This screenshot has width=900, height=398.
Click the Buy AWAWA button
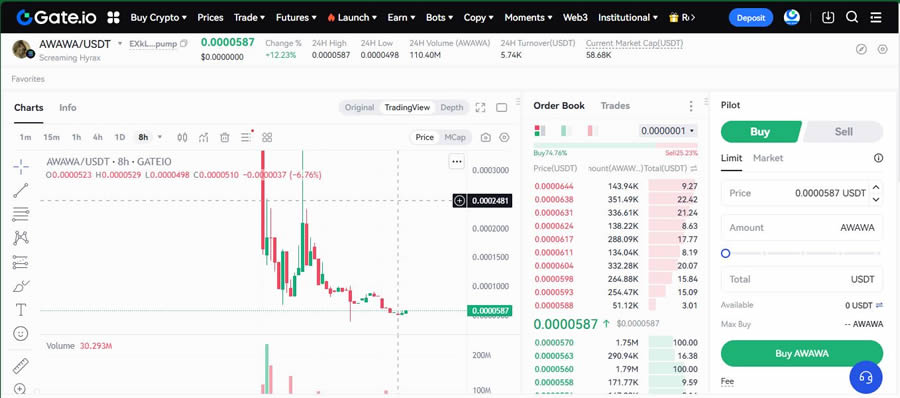[x=802, y=353]
